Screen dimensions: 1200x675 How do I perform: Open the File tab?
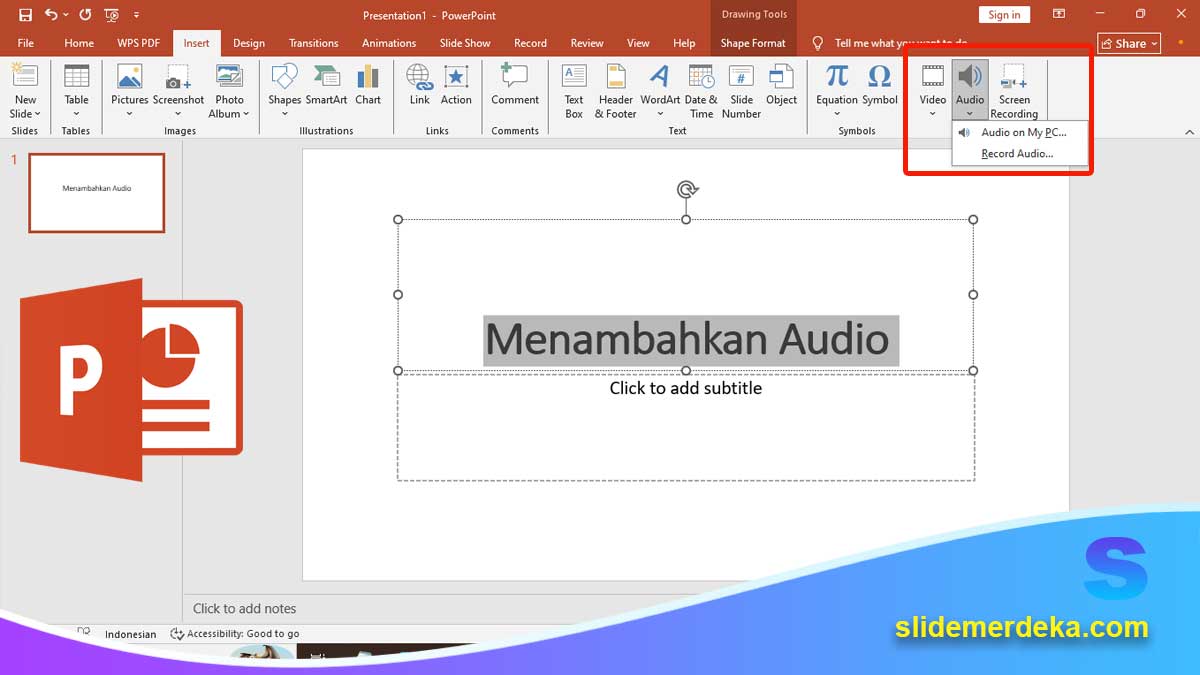[25, 43]
